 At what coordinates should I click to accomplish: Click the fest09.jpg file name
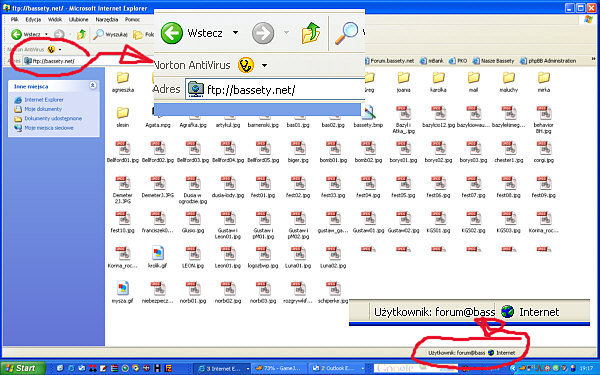point(544,195)
